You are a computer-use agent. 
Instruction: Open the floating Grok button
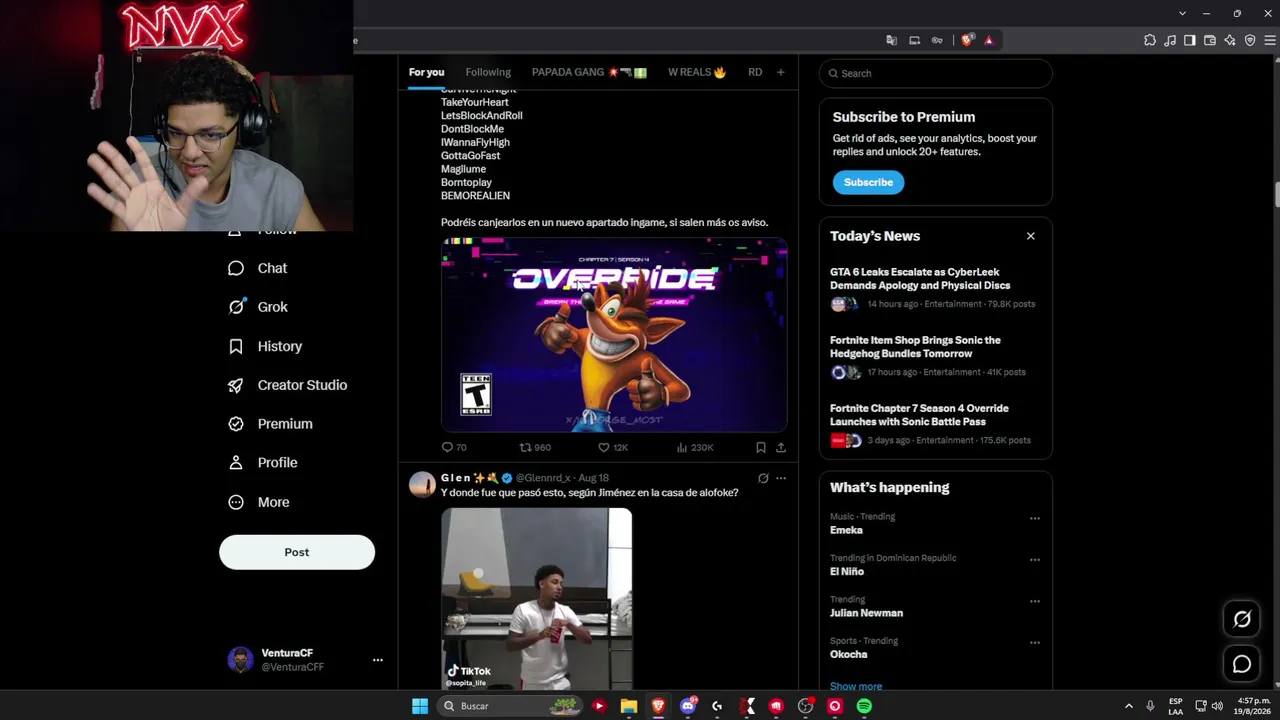(x=1242, y=619)
